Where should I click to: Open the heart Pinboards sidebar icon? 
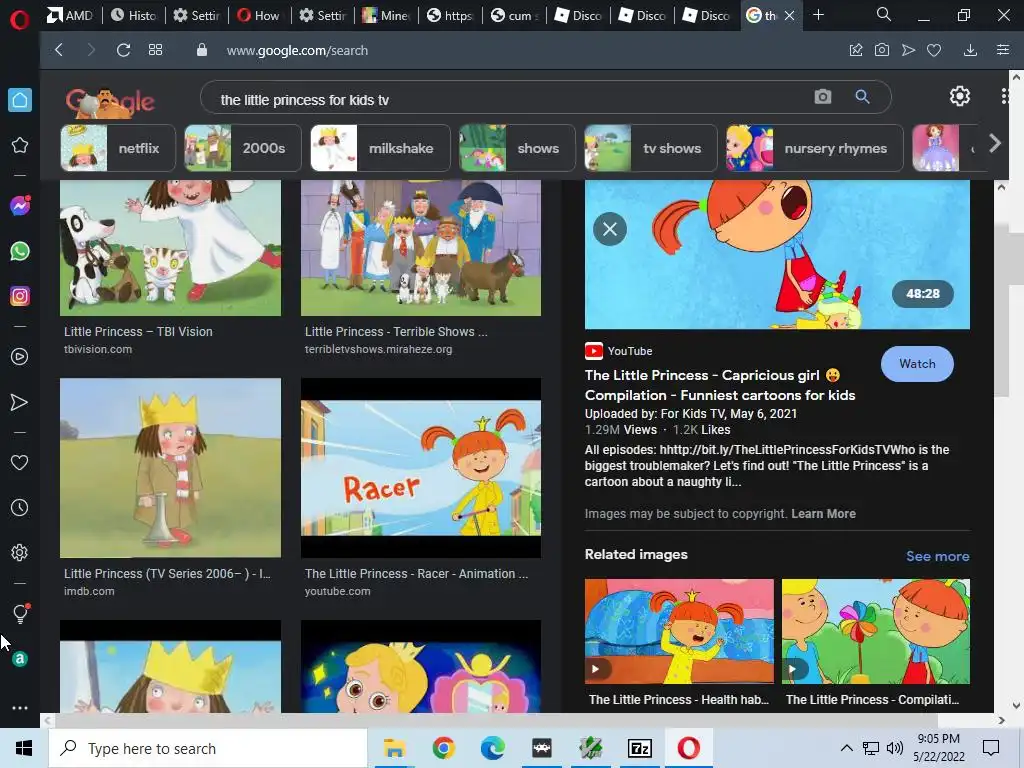20,462
